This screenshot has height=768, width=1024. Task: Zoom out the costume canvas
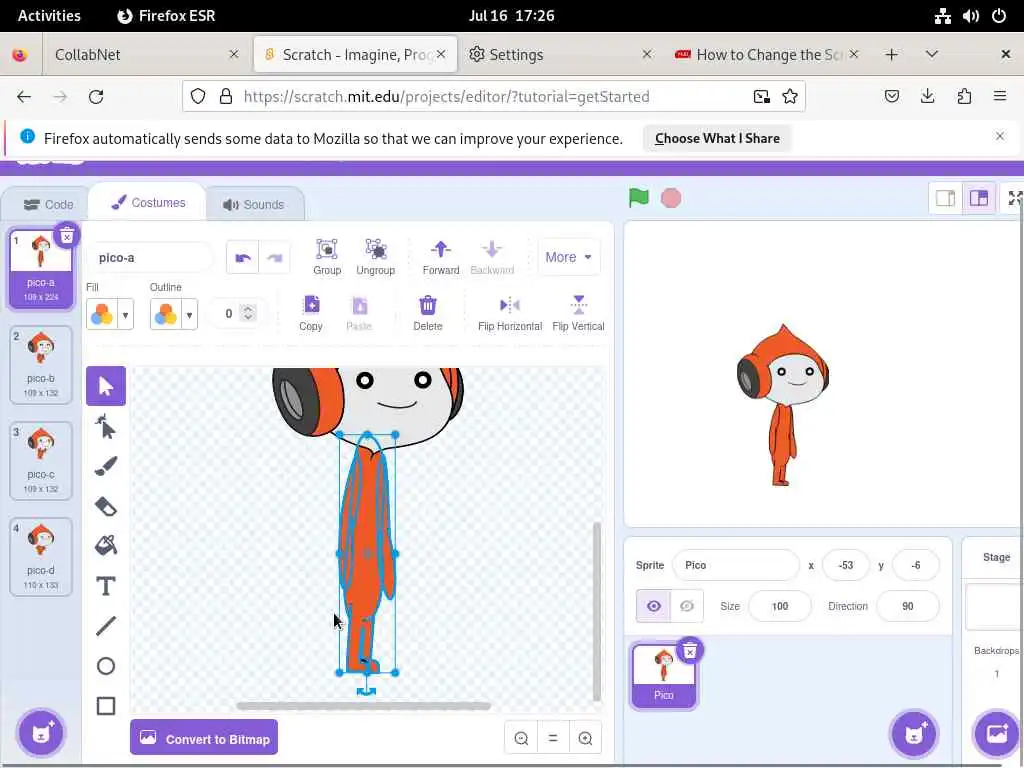pos(521,738)
